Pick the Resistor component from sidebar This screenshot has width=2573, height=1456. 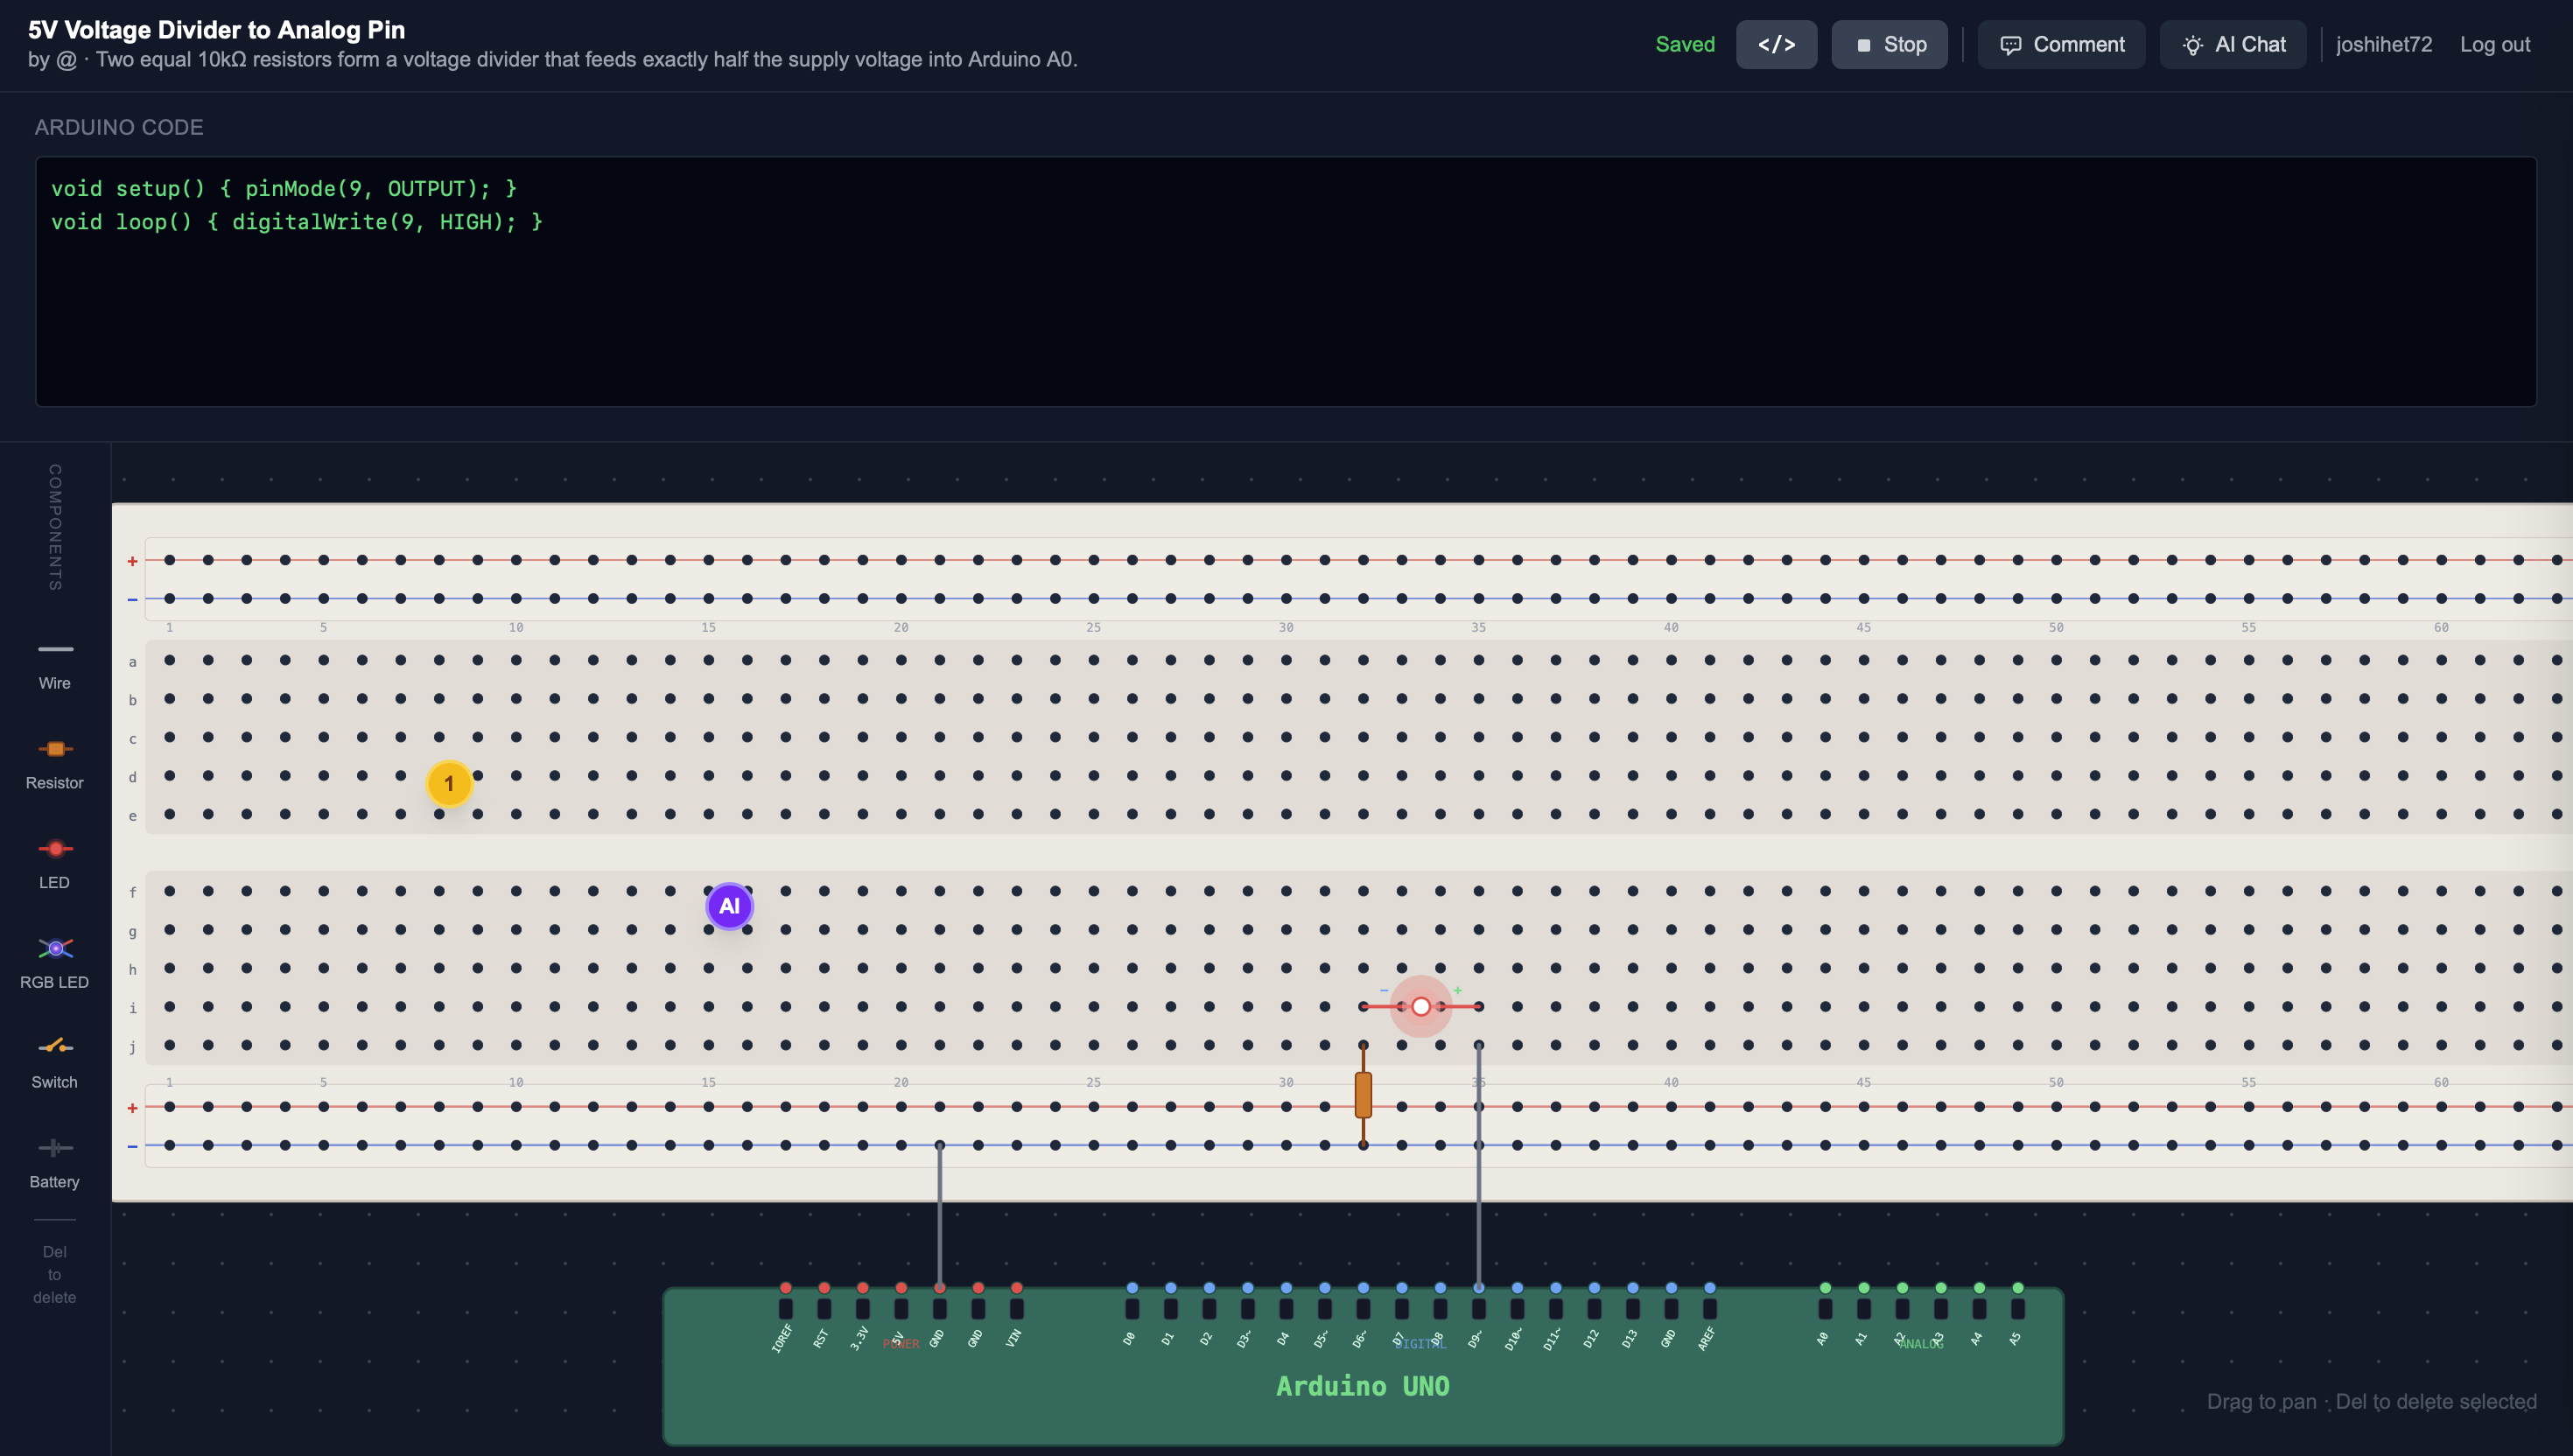[55, 764]
